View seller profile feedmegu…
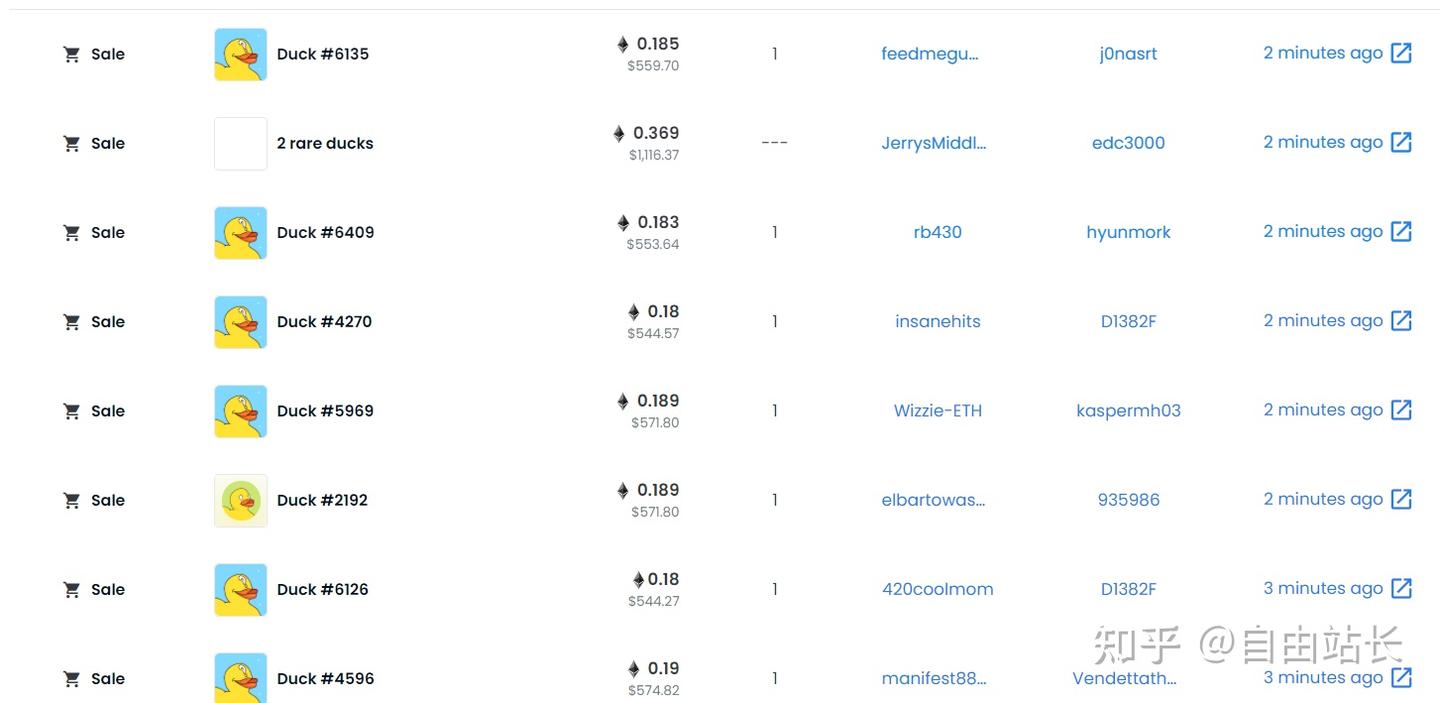1440x703 pixels. 929,54
